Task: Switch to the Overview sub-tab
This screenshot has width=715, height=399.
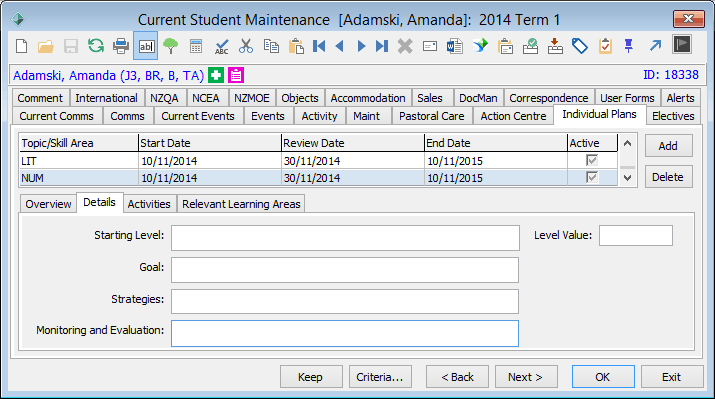Action: coord(48,204)
